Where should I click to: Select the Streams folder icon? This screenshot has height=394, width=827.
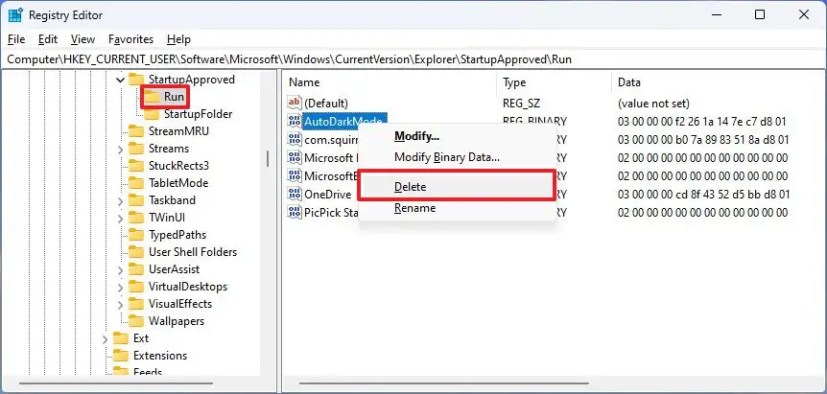click(137, 149)
